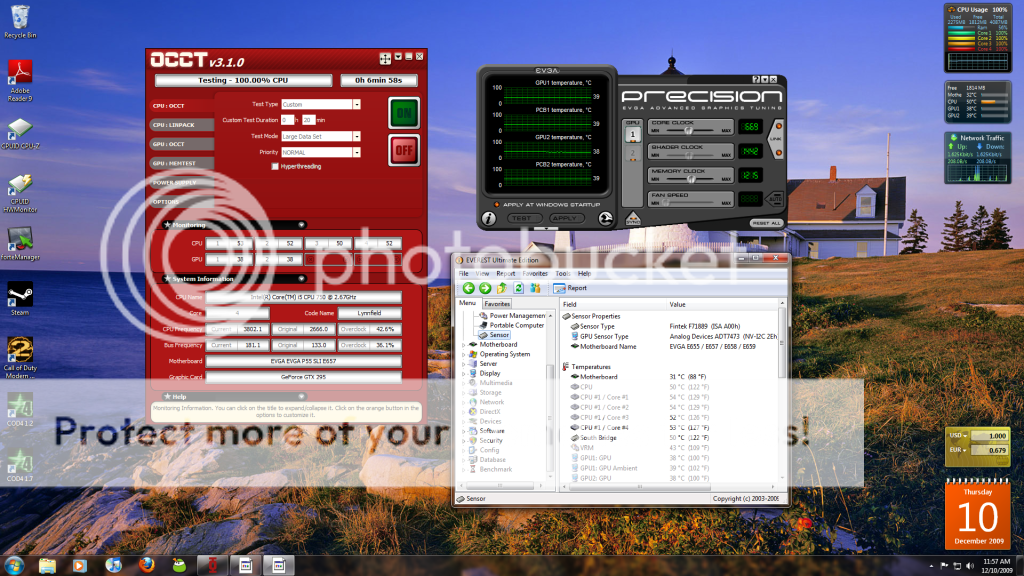Open the Steam desktop icon
1024x576 pixels.
pos(20,300)
